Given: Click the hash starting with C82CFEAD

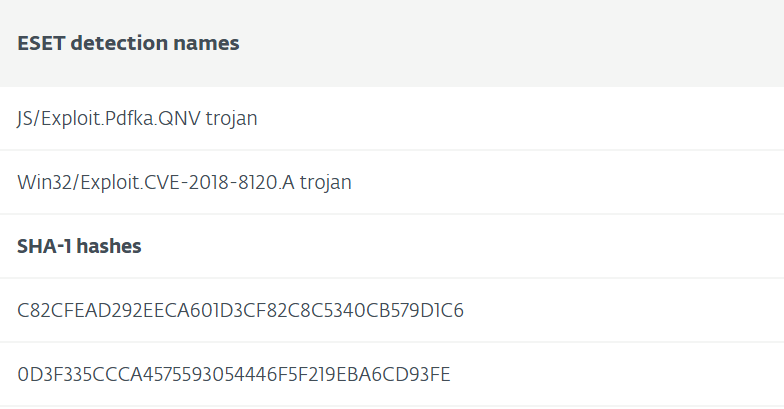Looking at the screenshot, I should tap(240, 311).
